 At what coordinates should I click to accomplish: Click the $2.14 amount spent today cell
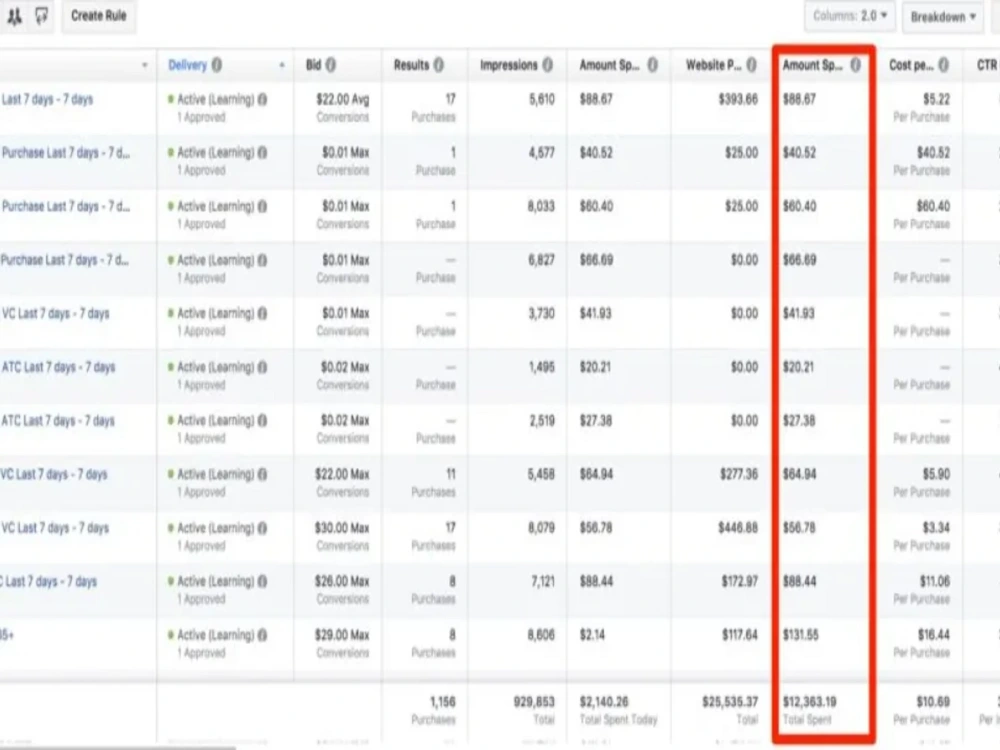[592, 635]
